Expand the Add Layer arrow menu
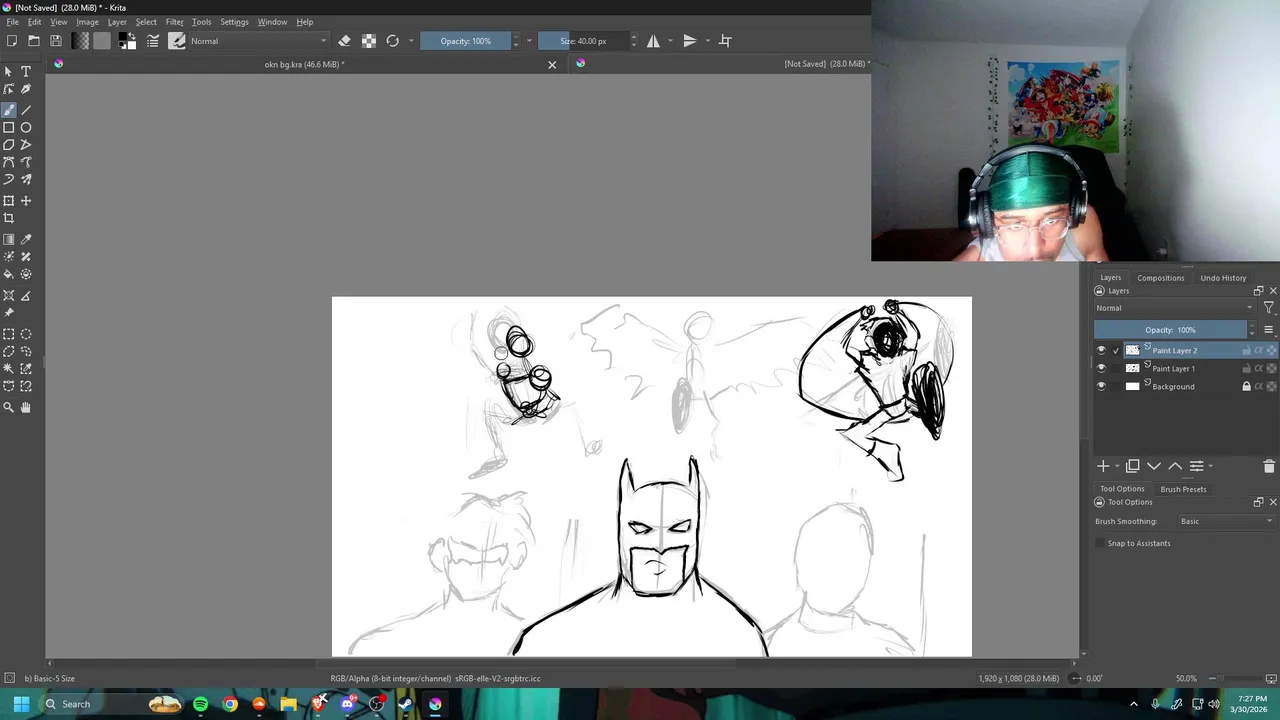 tap(1118, 466)
